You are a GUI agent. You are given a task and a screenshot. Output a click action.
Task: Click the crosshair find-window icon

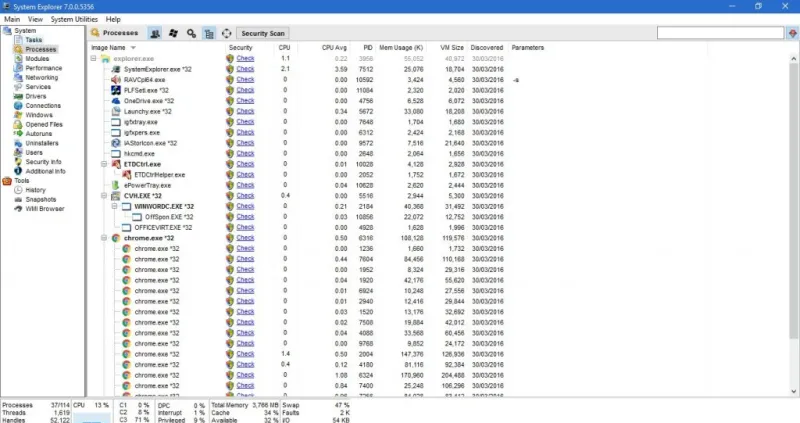[226, 33]
